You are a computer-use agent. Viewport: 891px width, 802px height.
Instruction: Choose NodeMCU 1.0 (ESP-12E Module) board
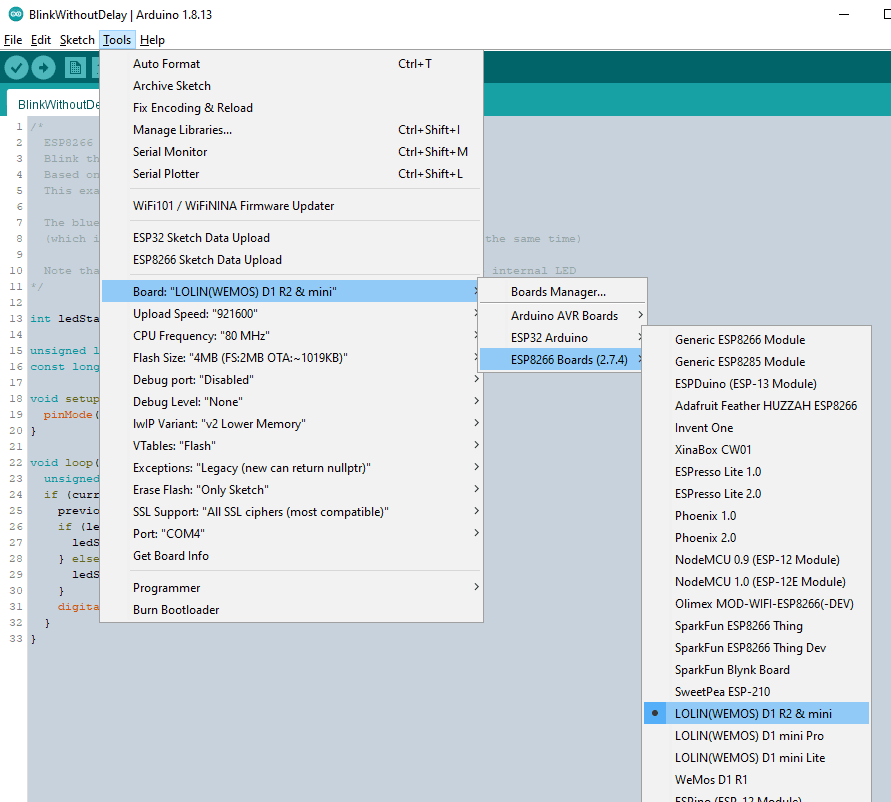759,581
